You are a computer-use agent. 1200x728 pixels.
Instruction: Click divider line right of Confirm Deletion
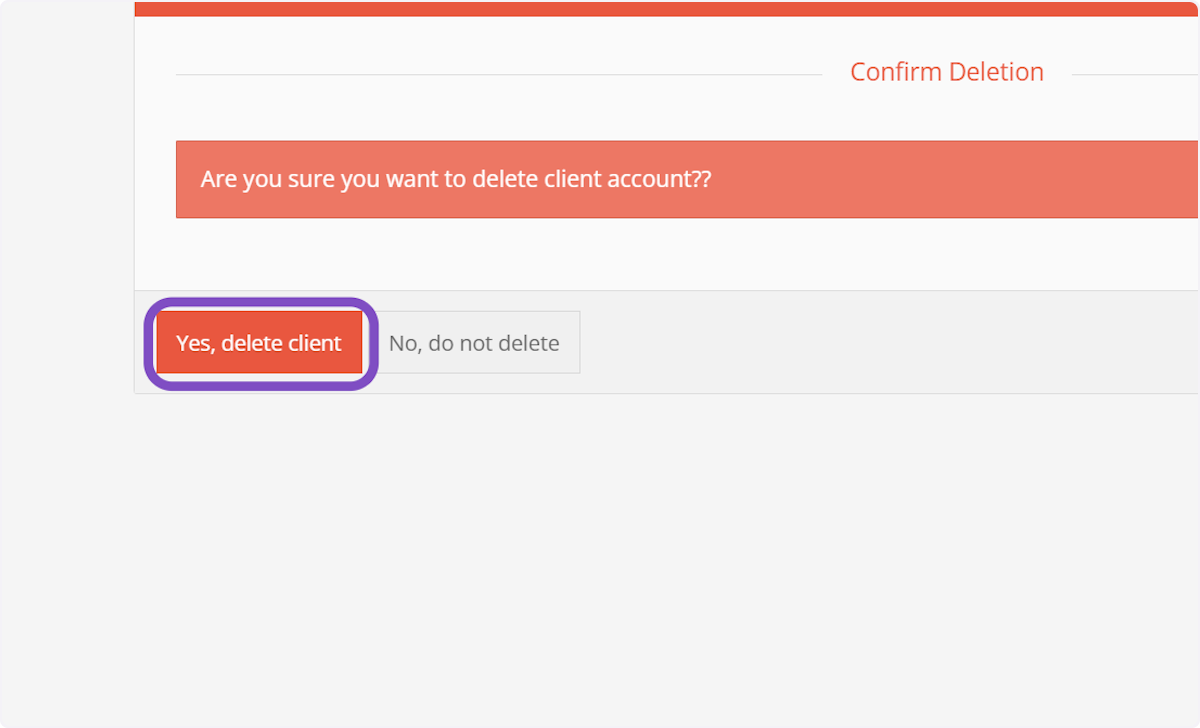pyautogui.click(x=1134, y=74)
